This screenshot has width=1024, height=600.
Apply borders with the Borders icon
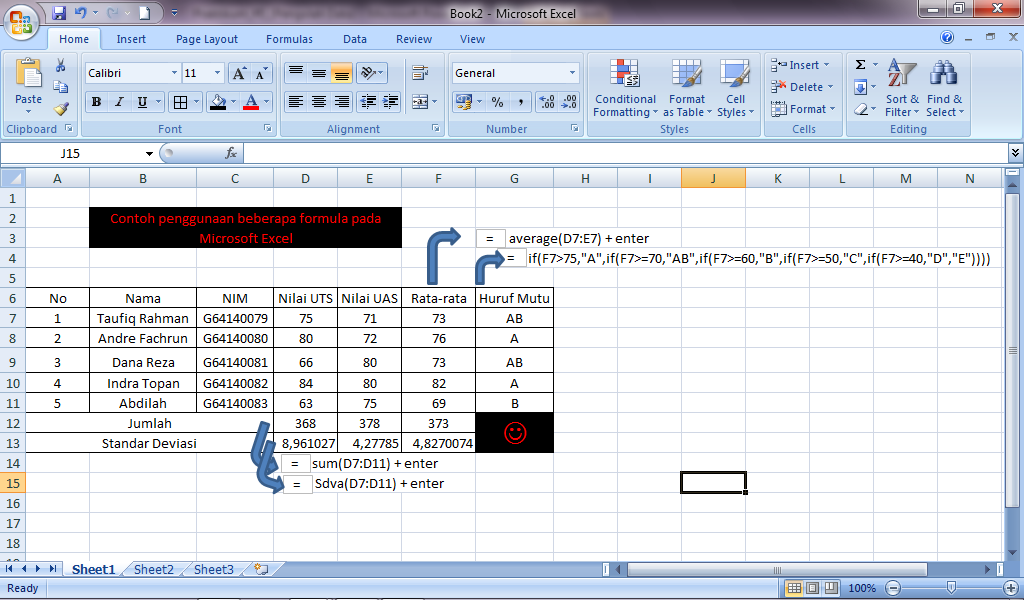coord(180,102)
